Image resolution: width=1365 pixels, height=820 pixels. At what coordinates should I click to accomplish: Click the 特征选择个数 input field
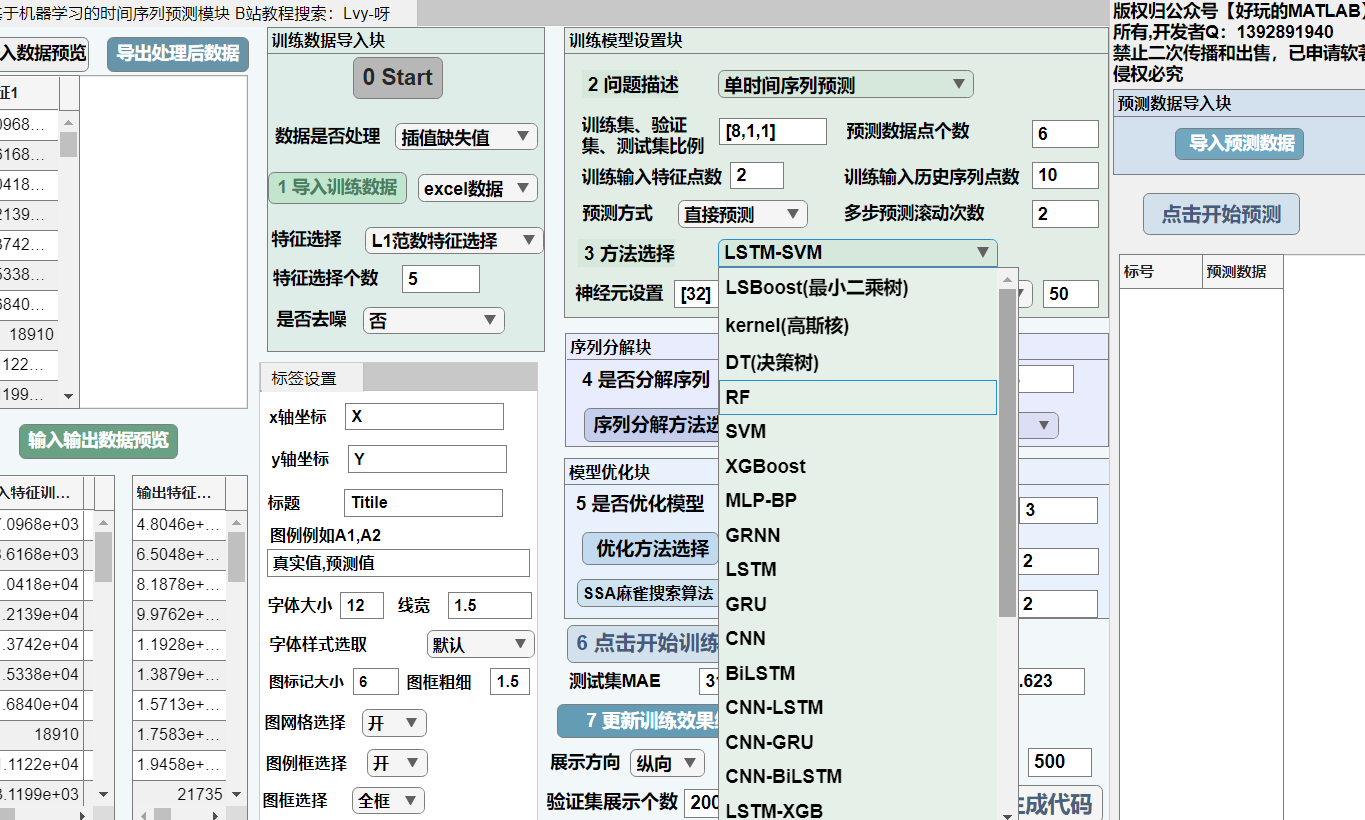click(x=440, y=279)
